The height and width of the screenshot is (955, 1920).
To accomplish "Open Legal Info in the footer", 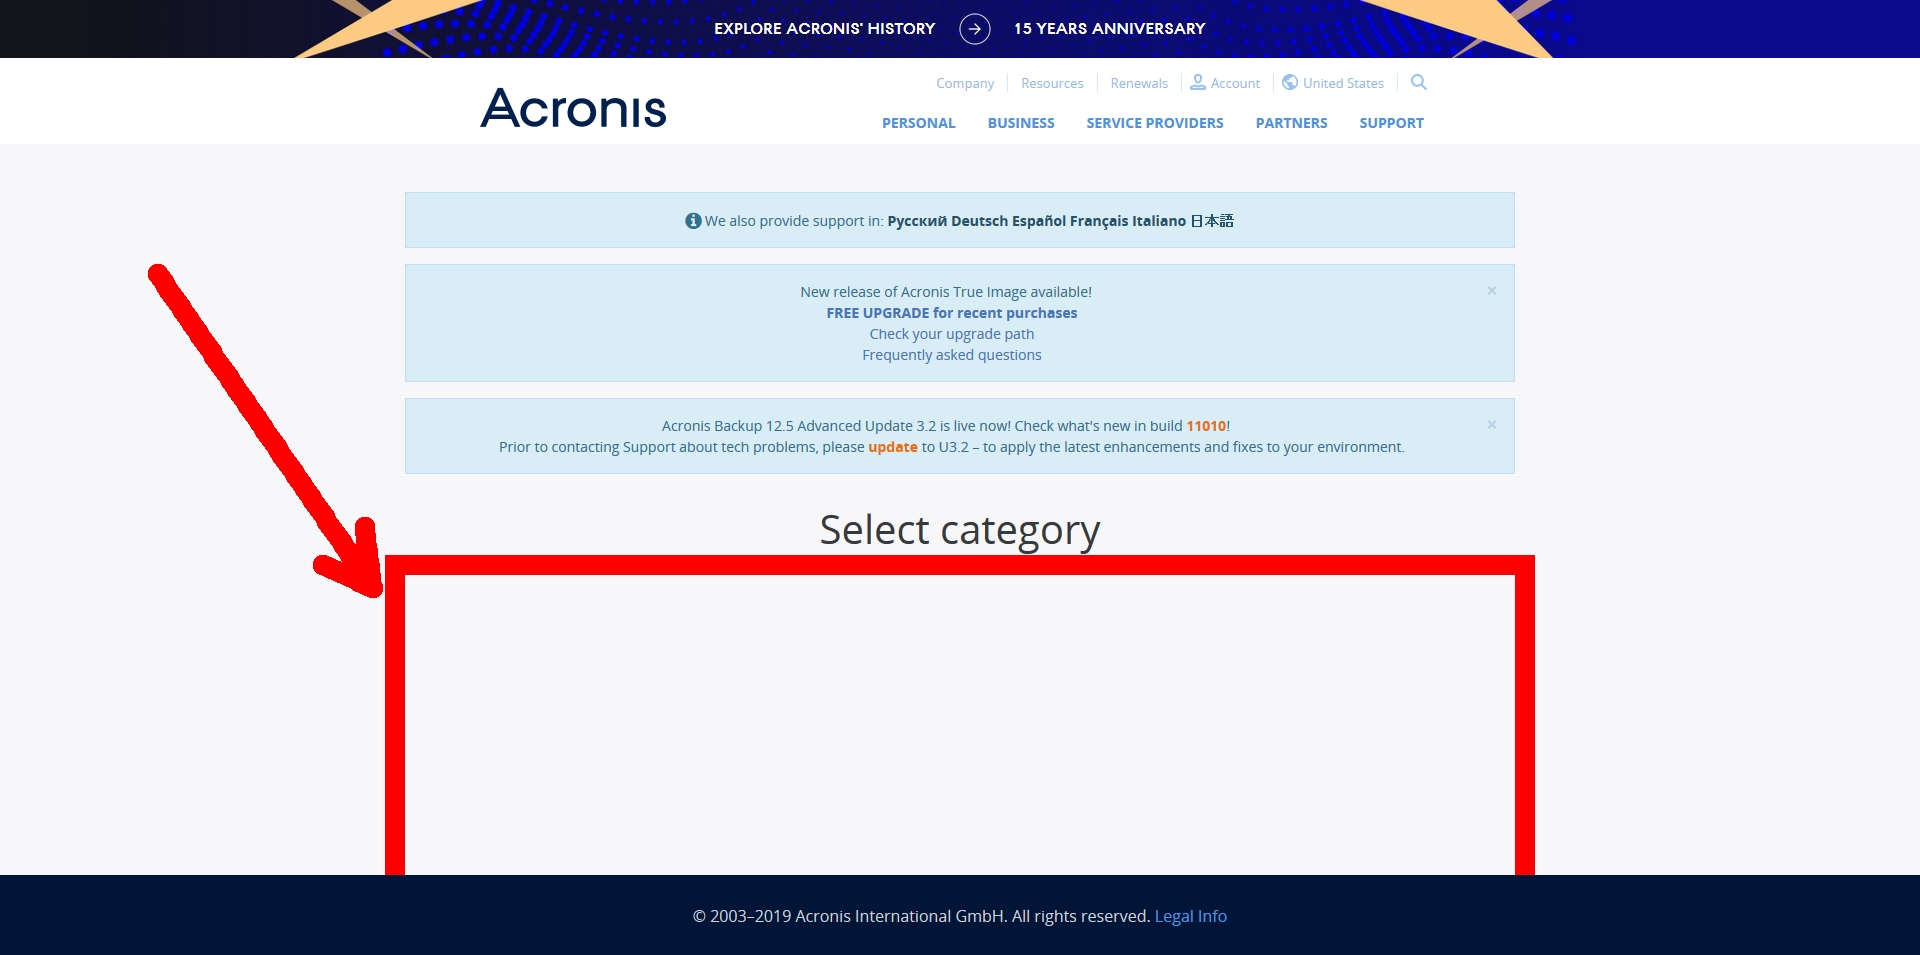I will tap(1190, 915).
